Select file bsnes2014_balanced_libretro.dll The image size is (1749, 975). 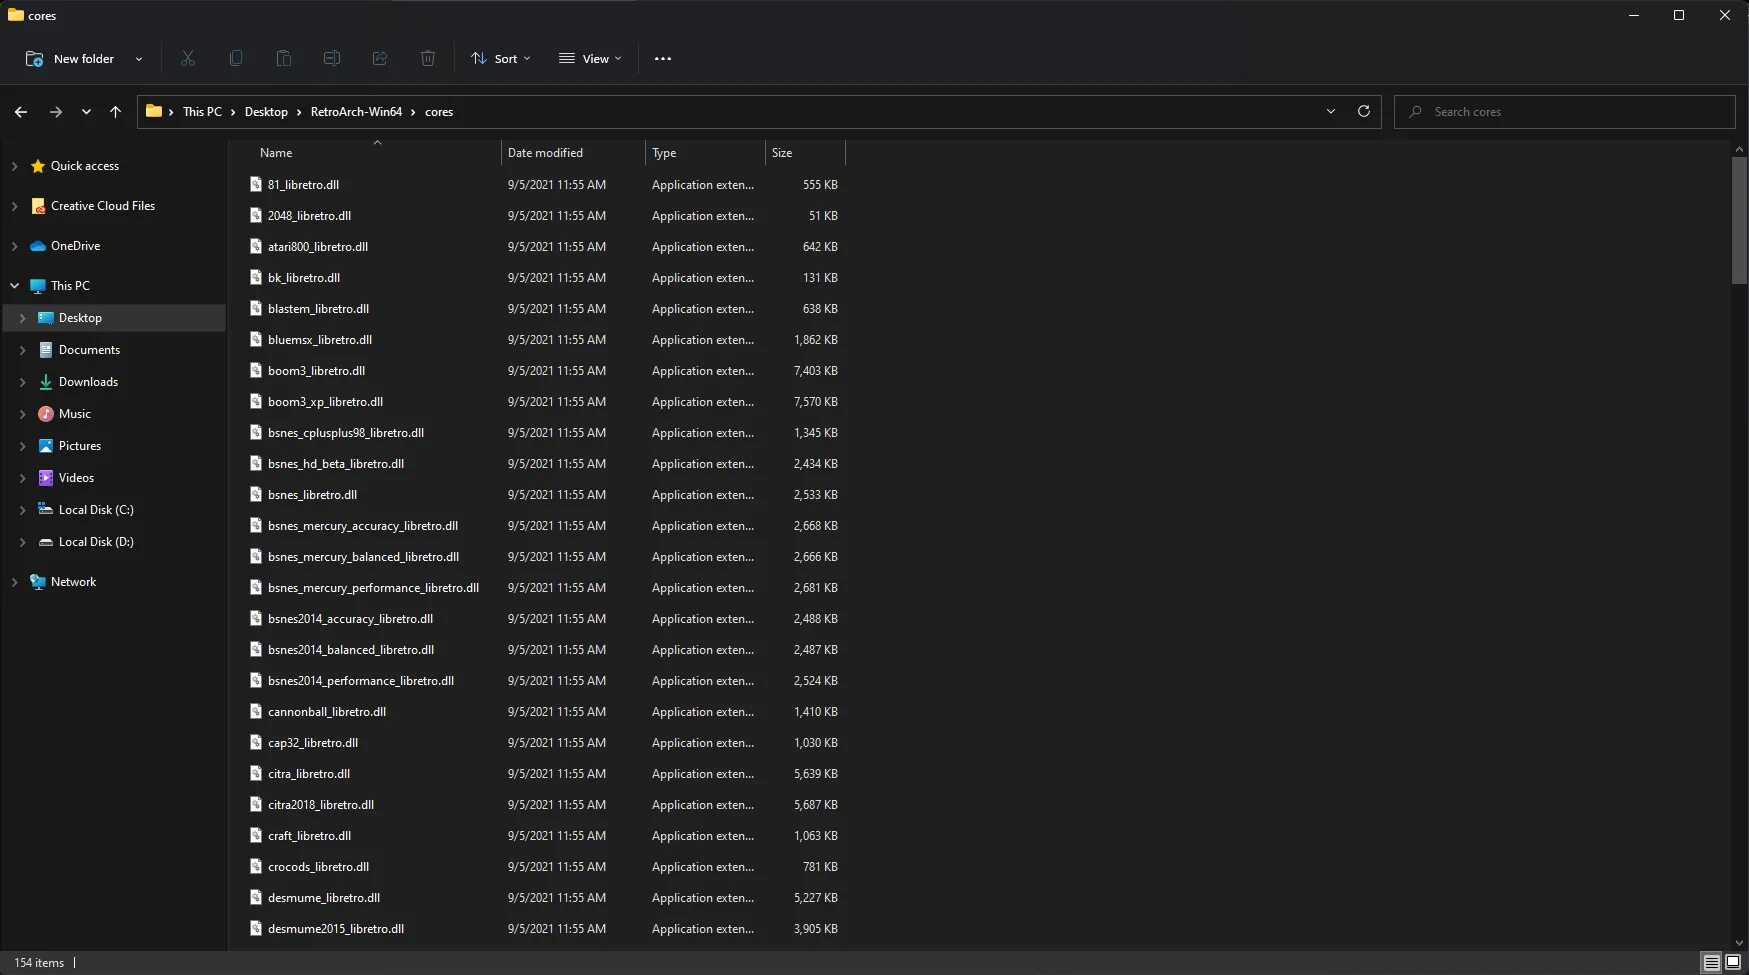351,650
